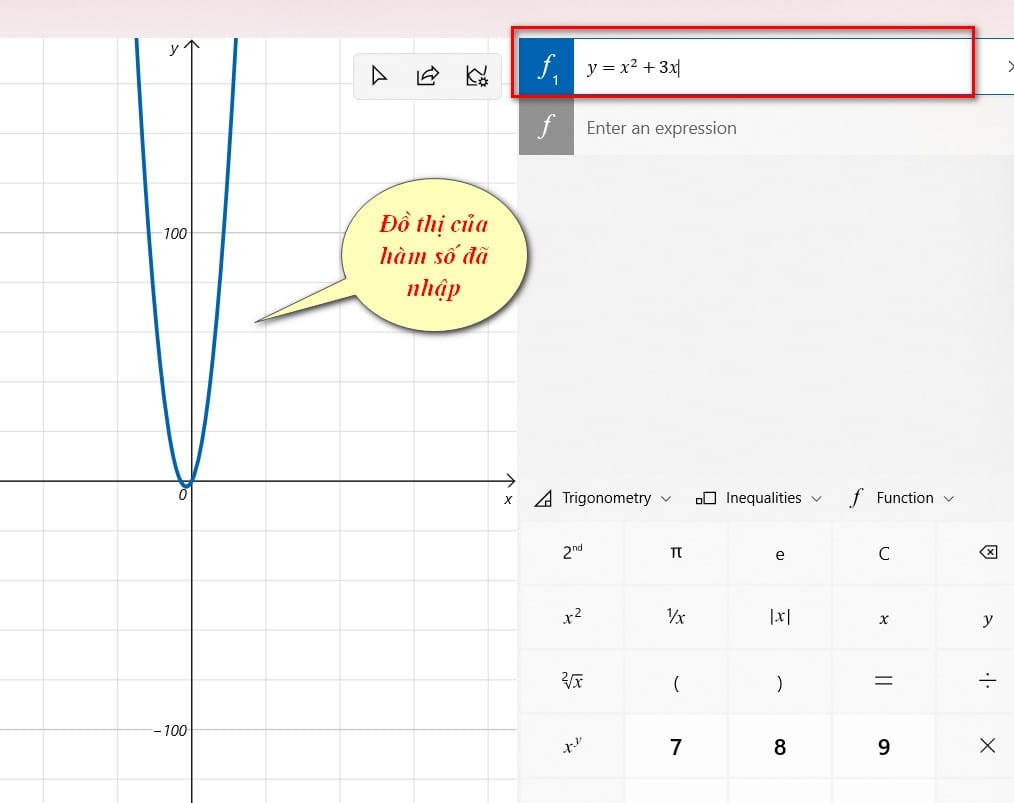The width and height of the screenshot is (1014, 803).
Task: Click the reciprocal 1/x key
Action: tap(676, 617)
